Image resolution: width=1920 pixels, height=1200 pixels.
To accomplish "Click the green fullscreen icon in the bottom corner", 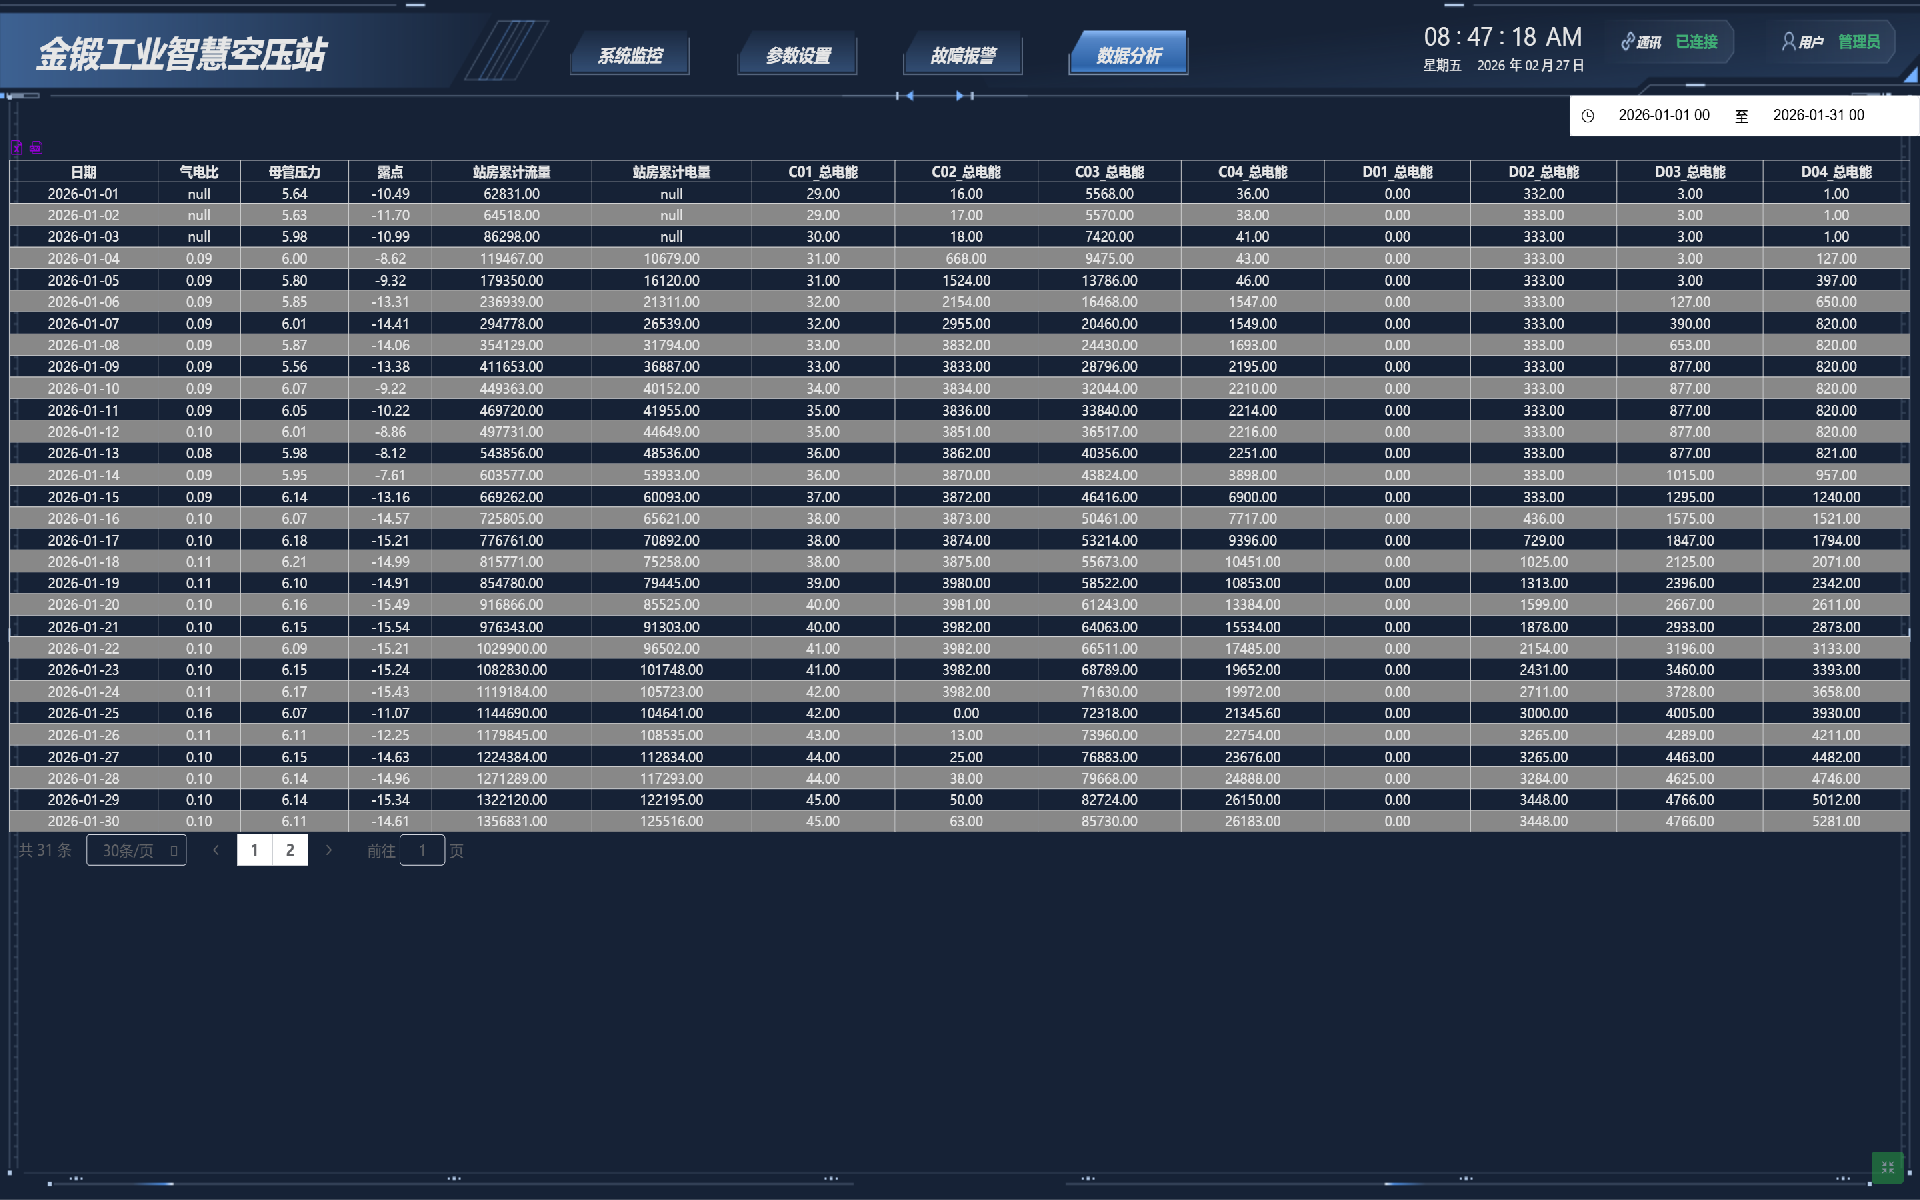I will (1886, 1167).
